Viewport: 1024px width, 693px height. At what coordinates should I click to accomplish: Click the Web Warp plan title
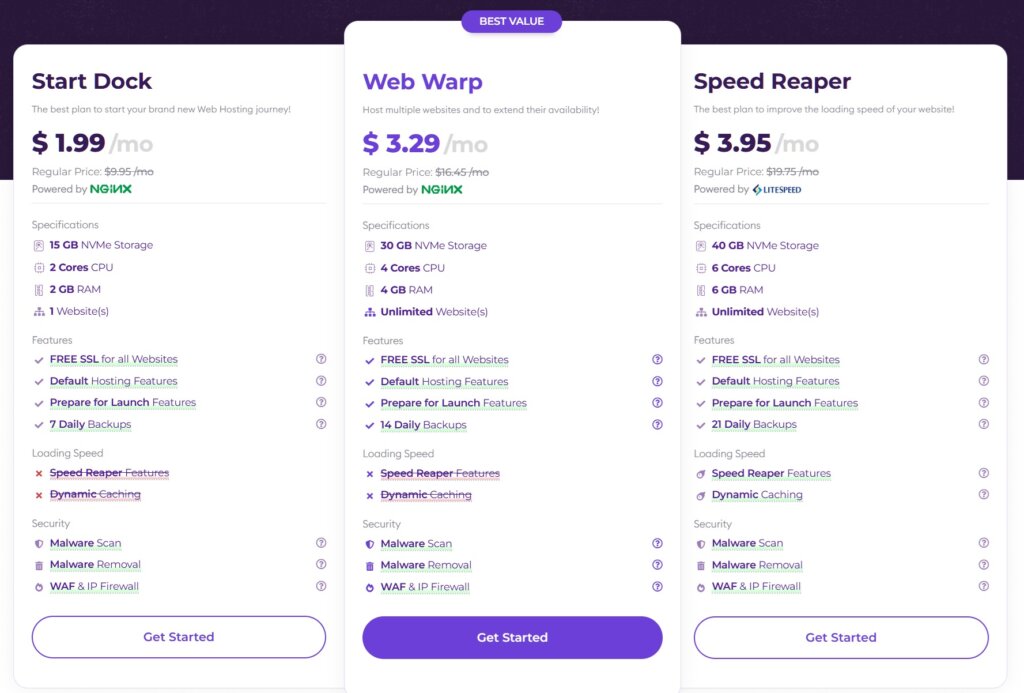pyautogui.click(x=422, y=82)
